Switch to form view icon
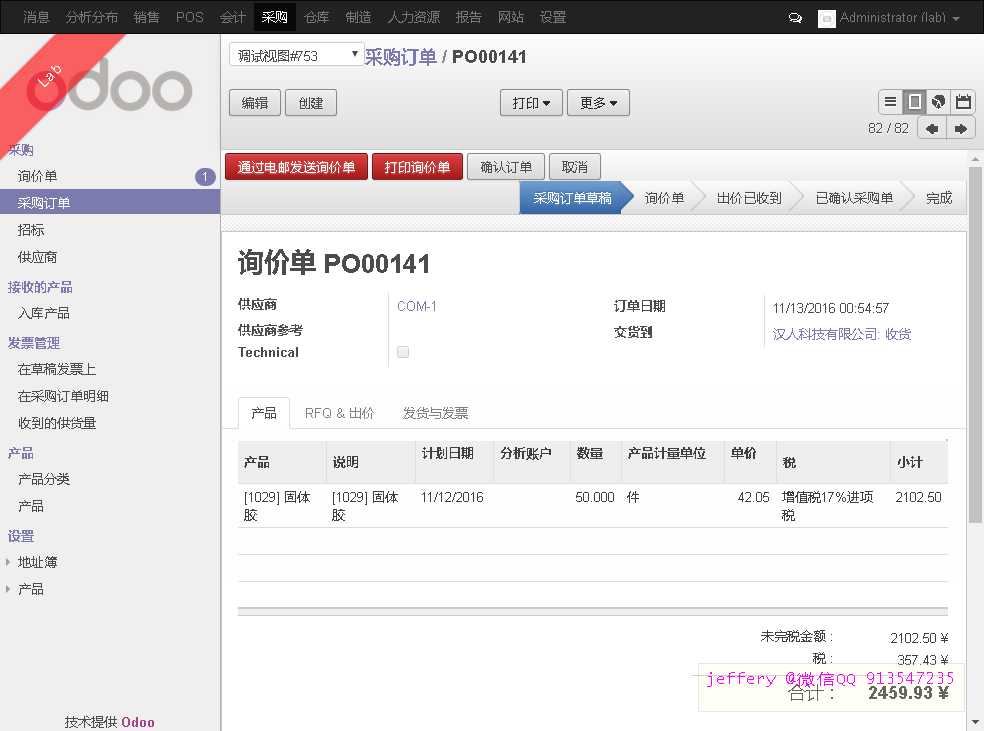Viewport: 984px width, 731px height. coord(914,102)
